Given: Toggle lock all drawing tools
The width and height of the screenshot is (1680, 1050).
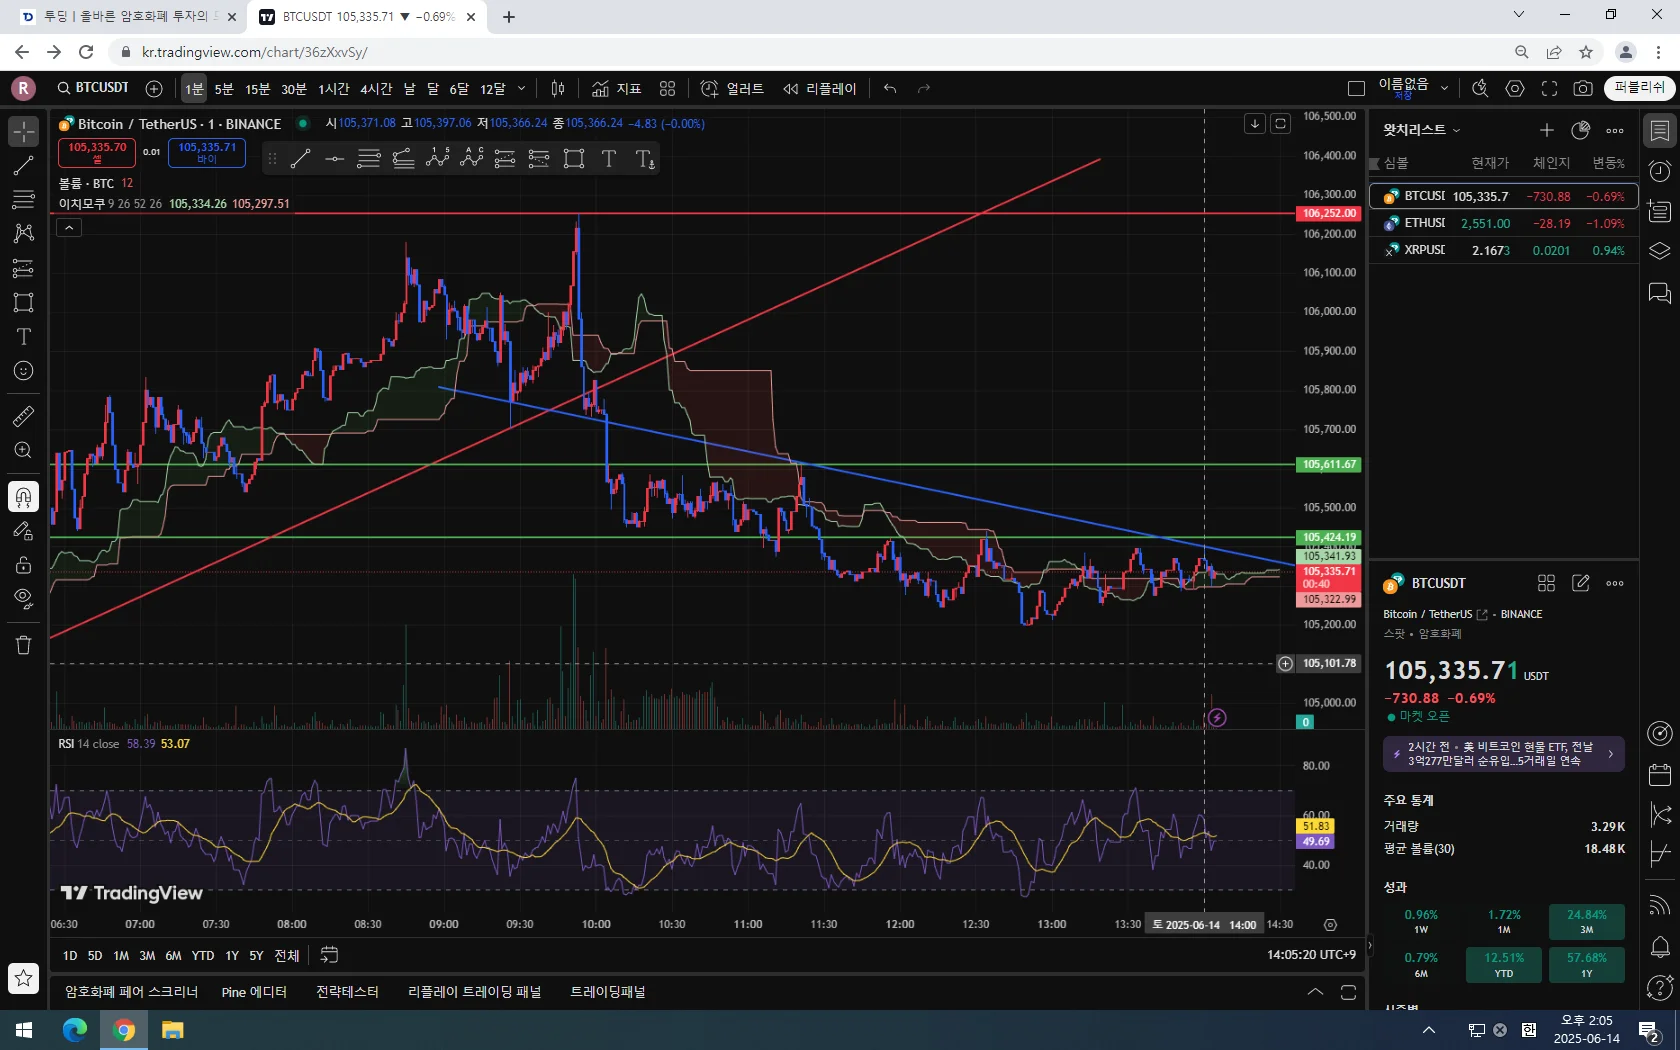Looking at the screenshot, I should coord(23,565).
